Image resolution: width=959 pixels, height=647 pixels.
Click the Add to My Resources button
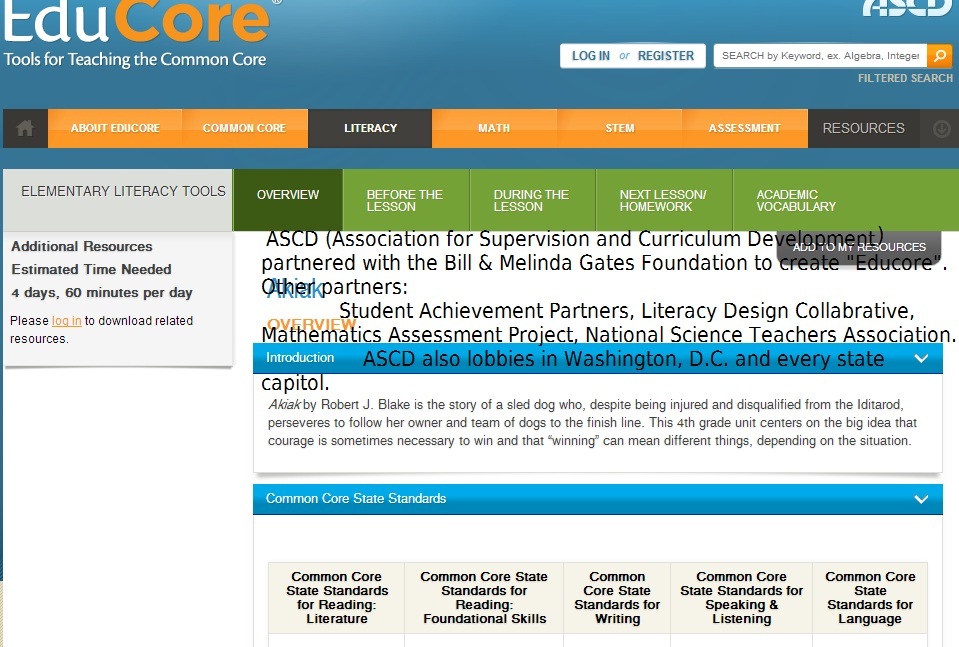coord(859,247)
